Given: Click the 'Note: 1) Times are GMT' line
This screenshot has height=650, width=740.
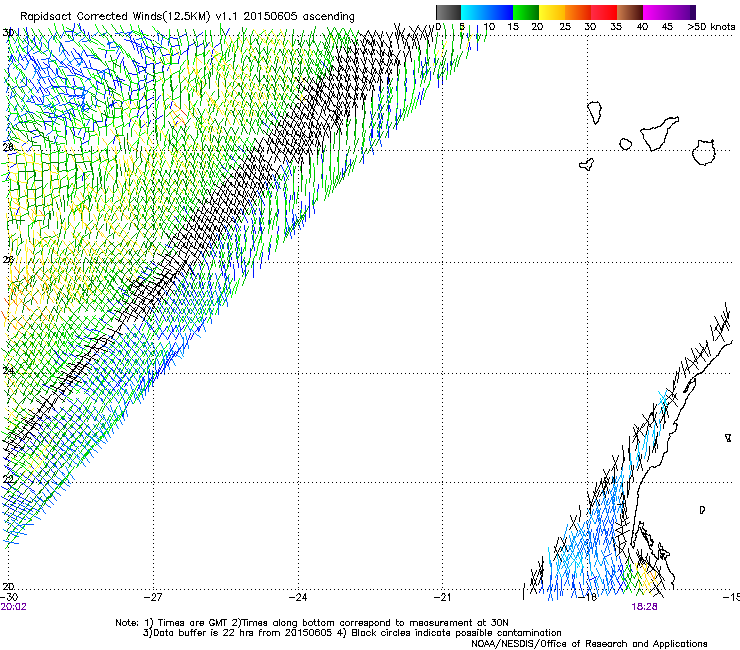Looking at the screenshot, I should pyautogui.click(x=312, y=623).
